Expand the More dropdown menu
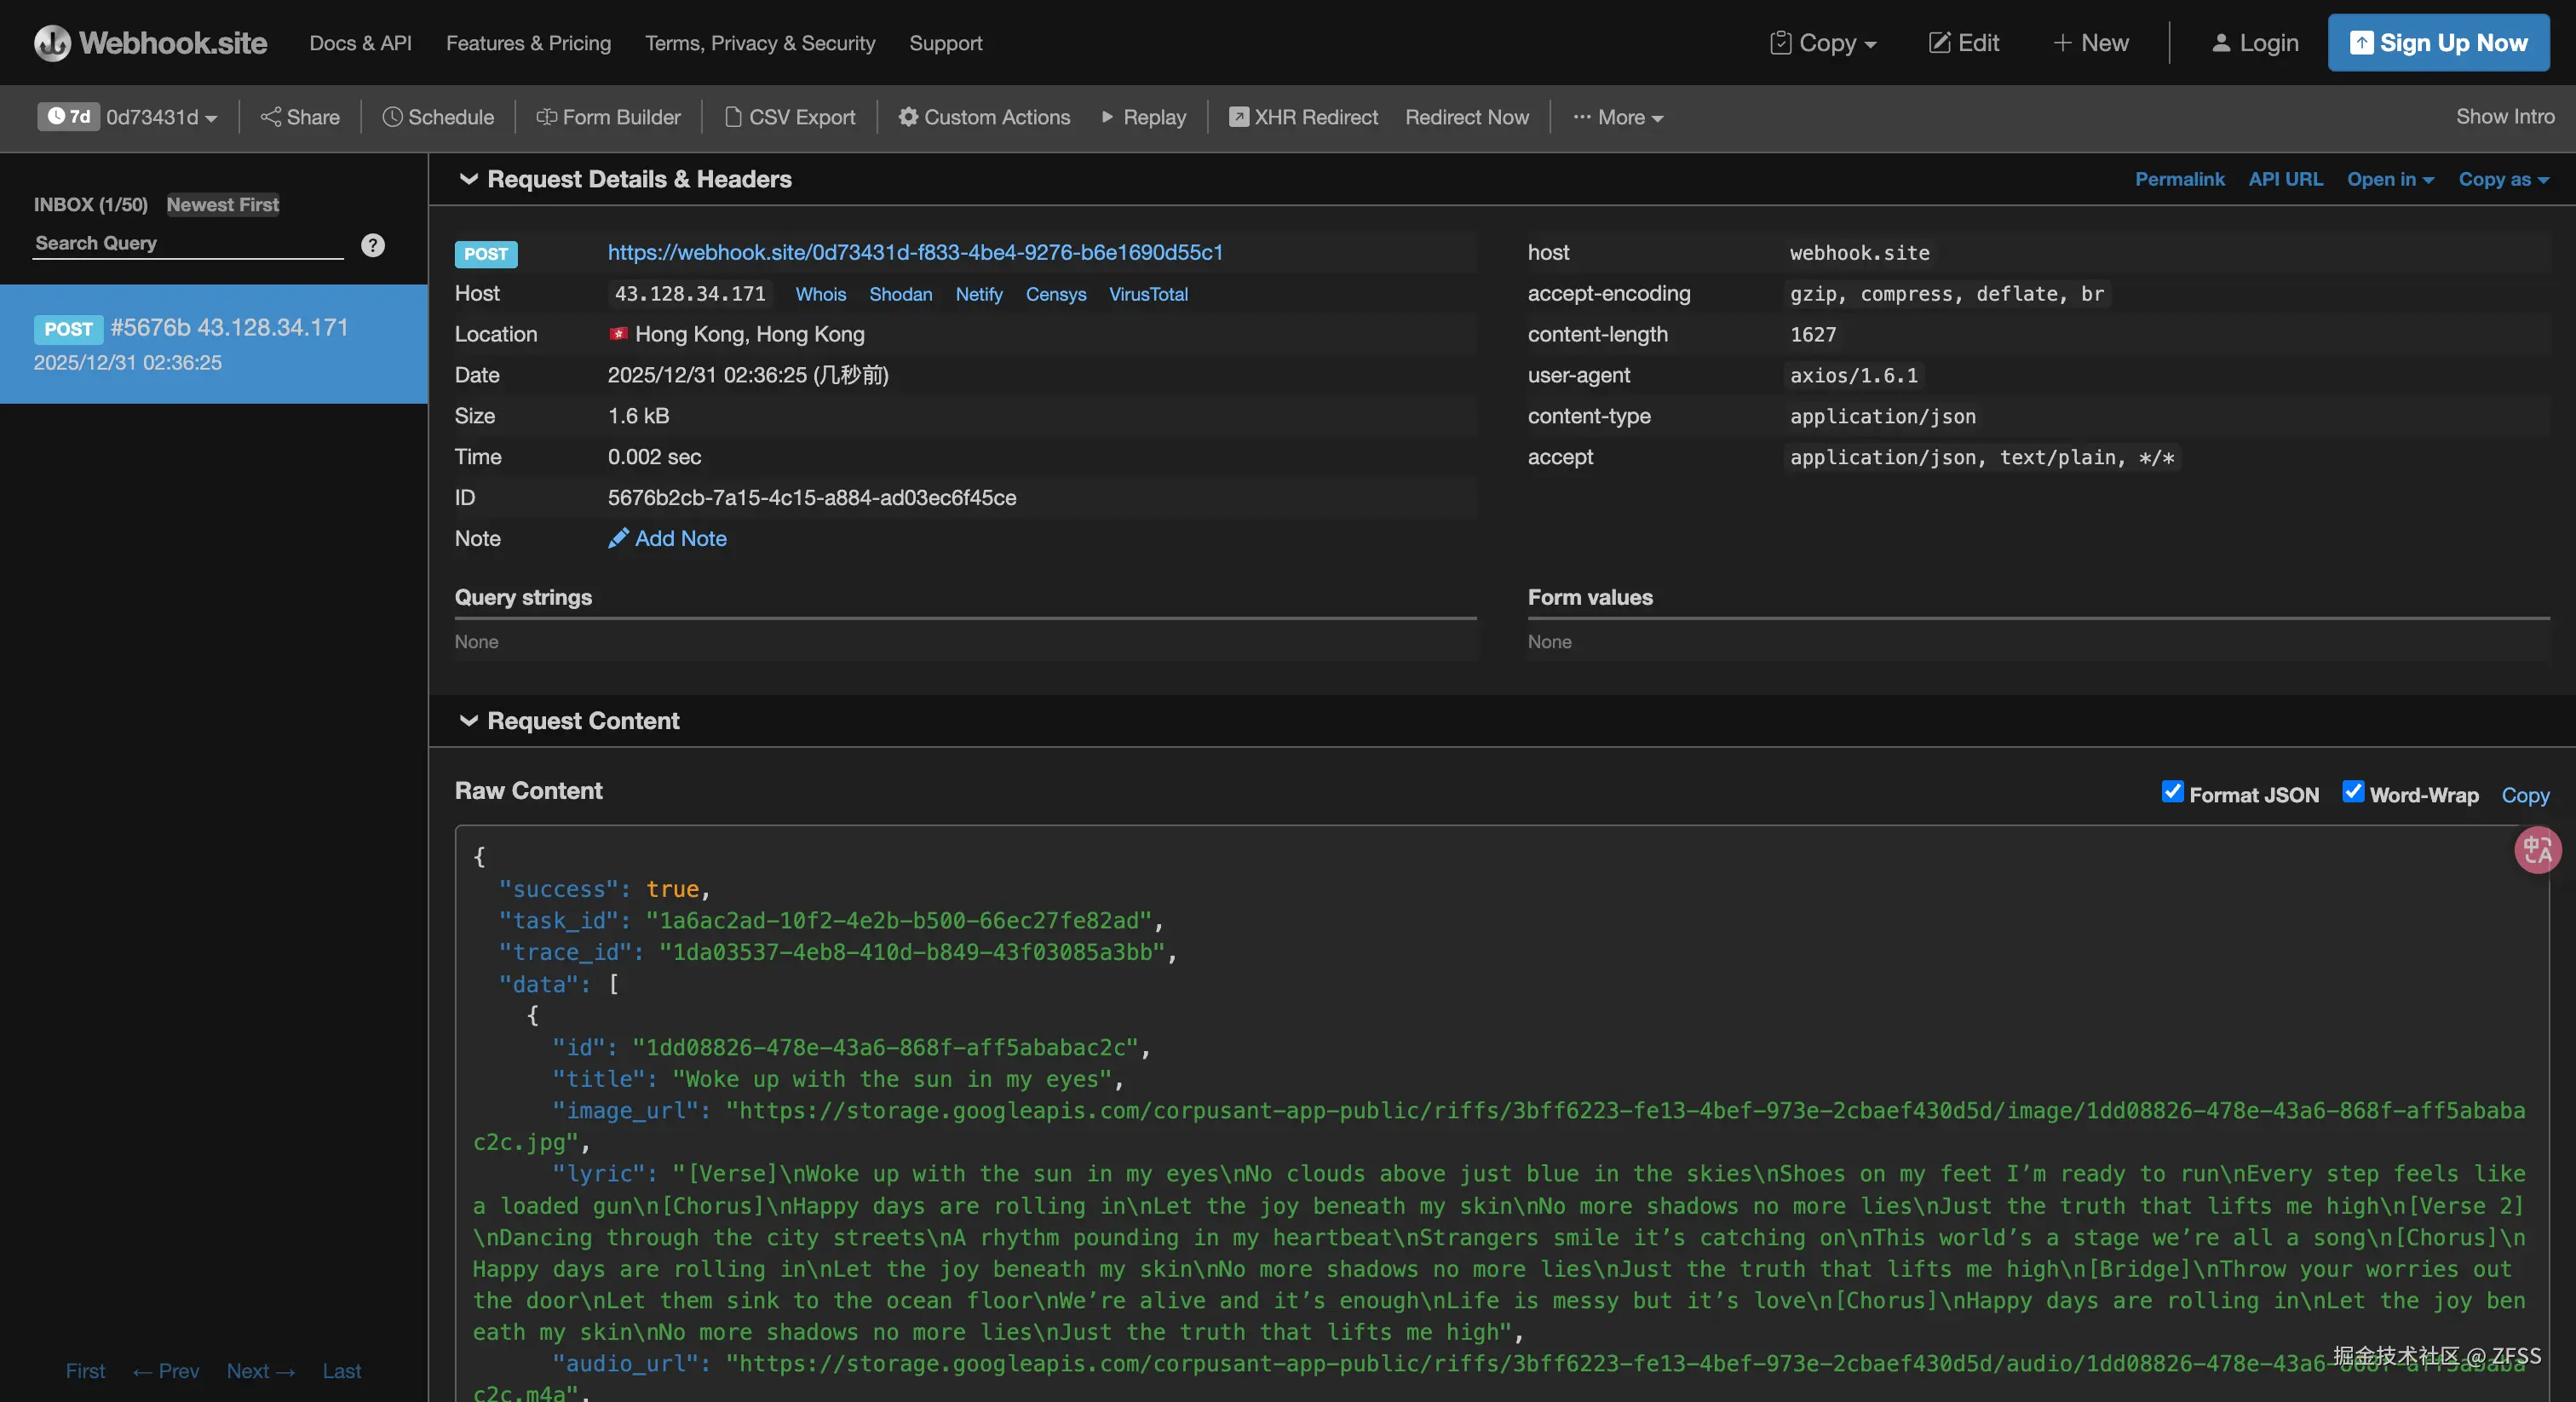The image size is (2576, 1402). click(x=1618, y=117)
